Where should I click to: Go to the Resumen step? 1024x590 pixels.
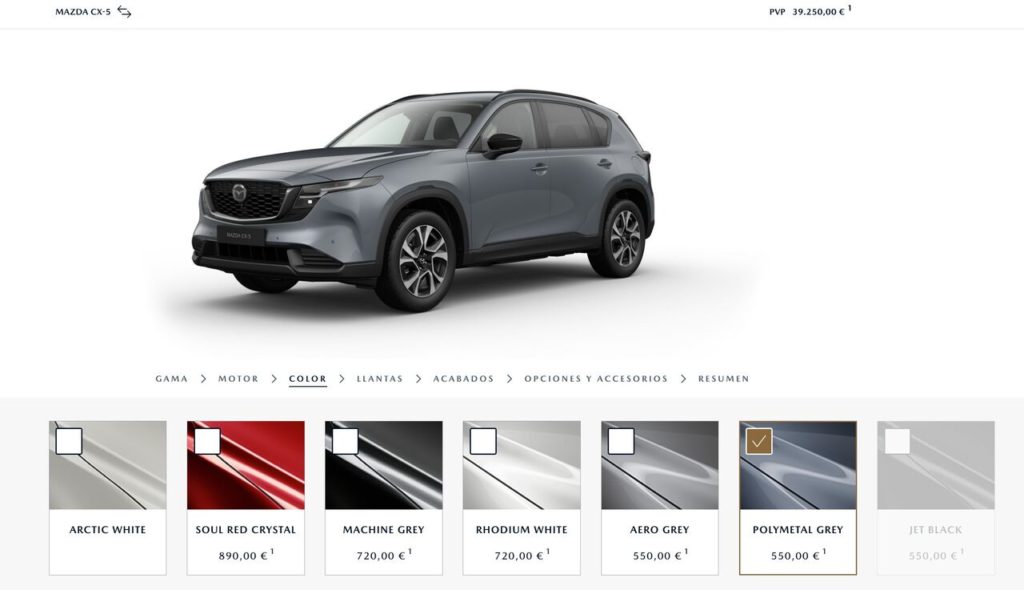click(724, 379)
